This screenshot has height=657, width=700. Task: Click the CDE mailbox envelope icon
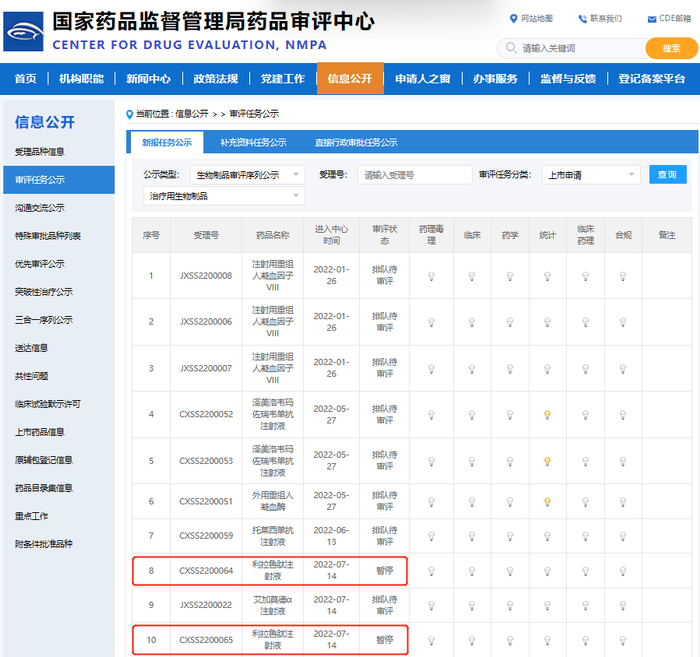(652, 18)
